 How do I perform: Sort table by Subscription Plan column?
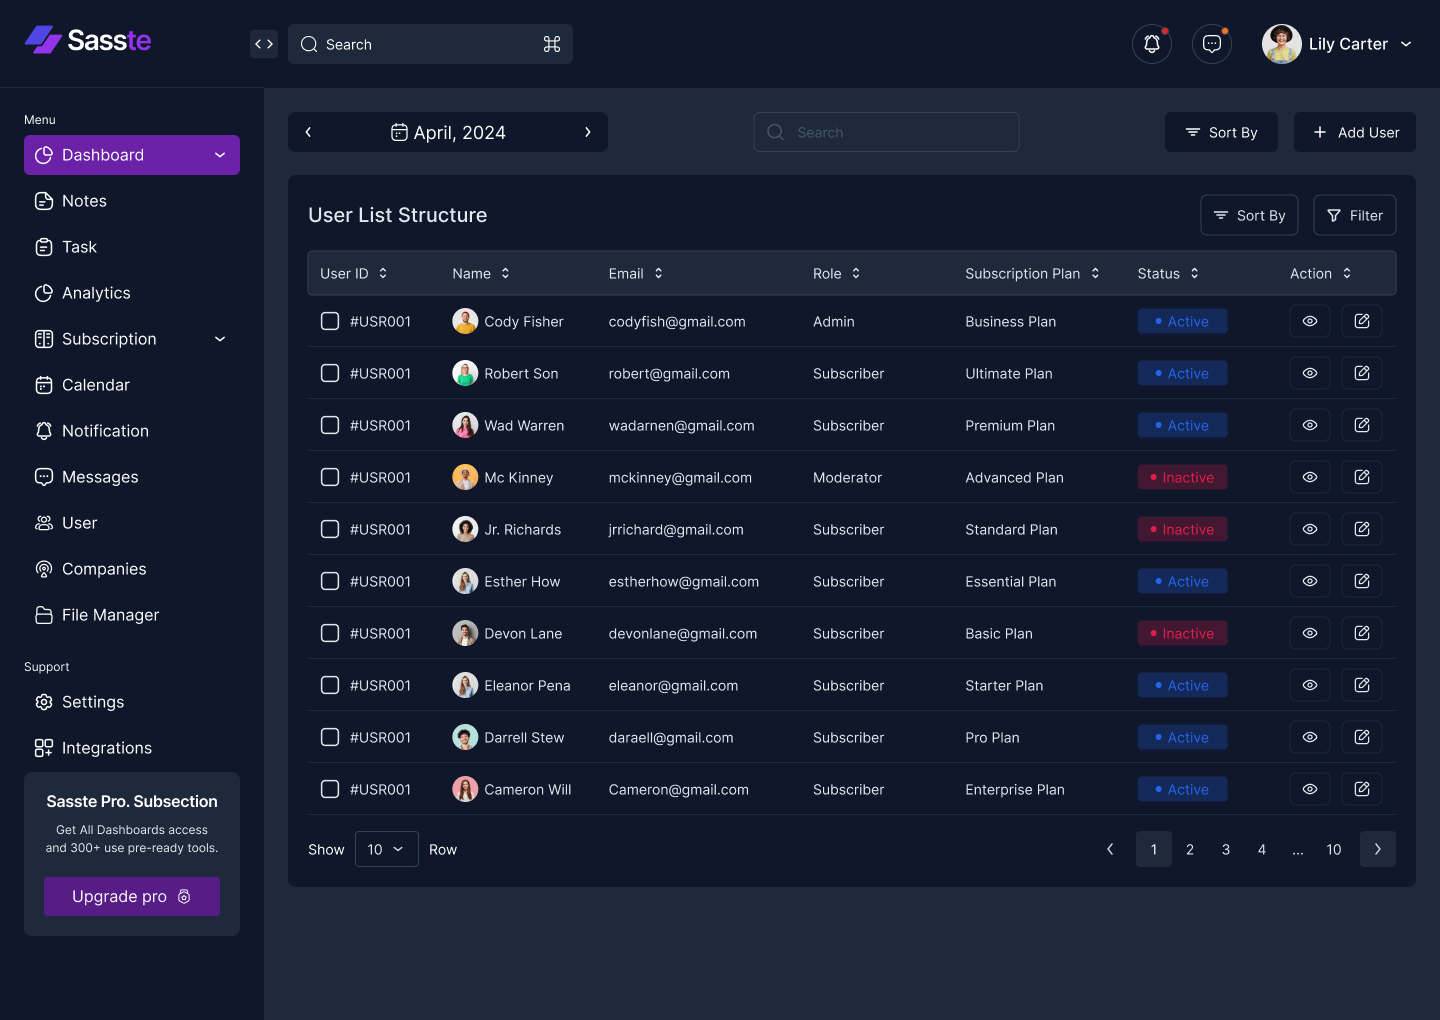[x=1095, y=273]
